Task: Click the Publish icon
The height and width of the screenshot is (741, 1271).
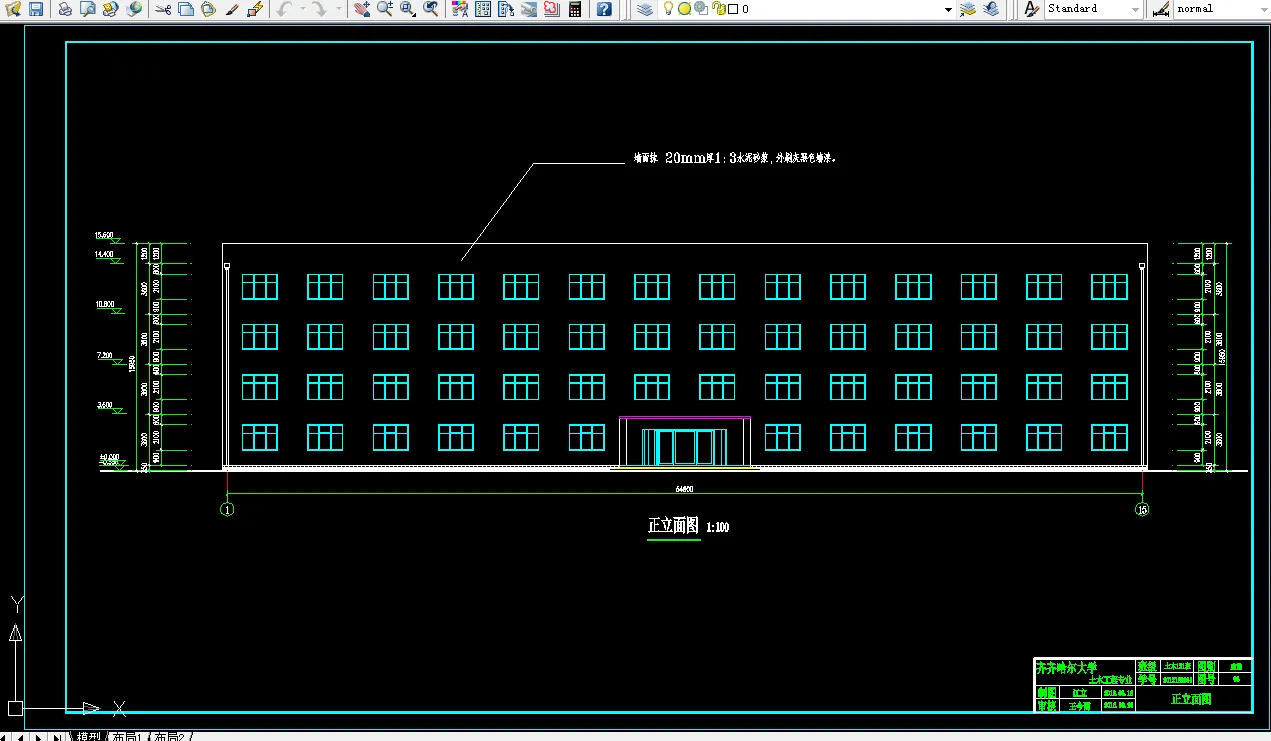Action: [x=110, y=9]
